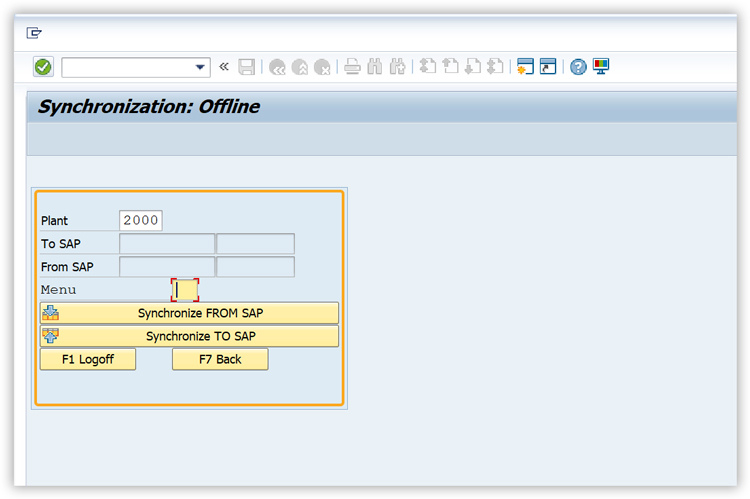This screenshot has width=750, height=499.
Task: Click the green checkmark Enter icon
Action: pyautogui.click(x=43, y=67)
